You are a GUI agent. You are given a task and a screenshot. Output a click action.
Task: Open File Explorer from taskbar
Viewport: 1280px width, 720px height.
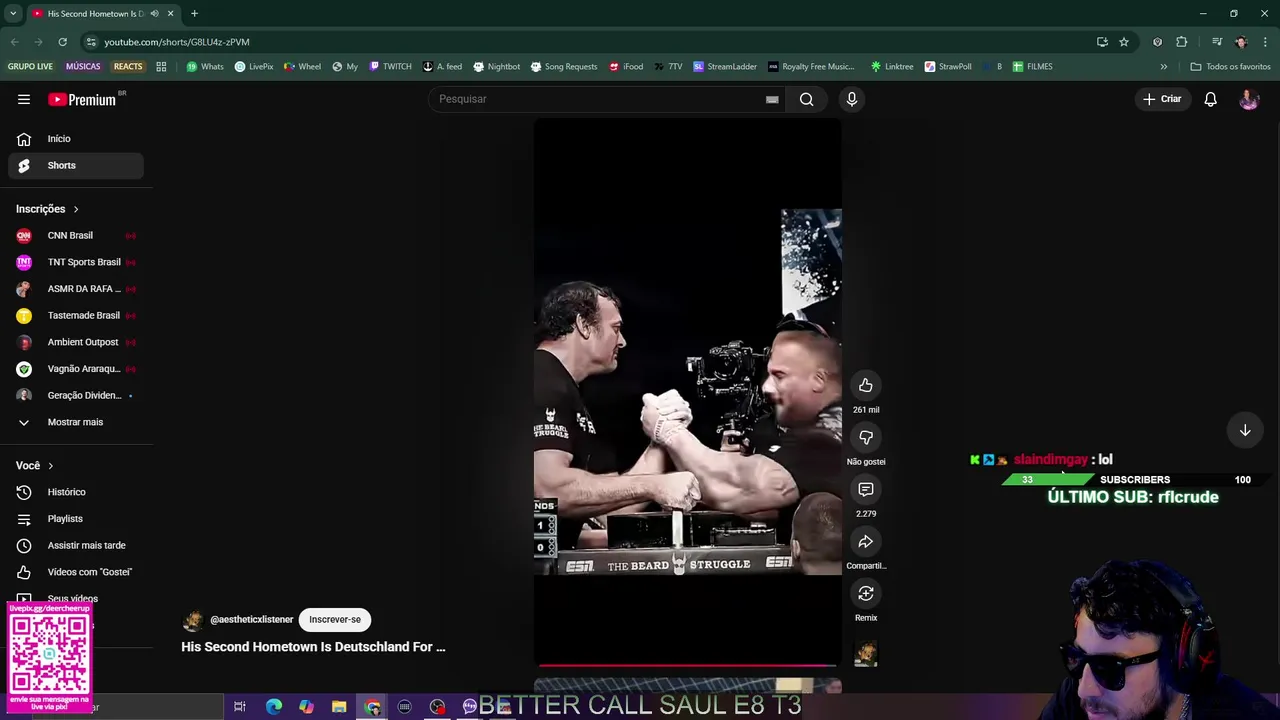[339, 707]
